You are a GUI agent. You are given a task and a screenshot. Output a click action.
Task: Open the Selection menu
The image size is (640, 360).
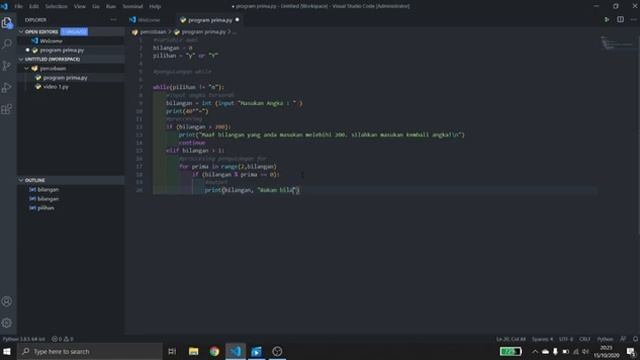point(56,6)
